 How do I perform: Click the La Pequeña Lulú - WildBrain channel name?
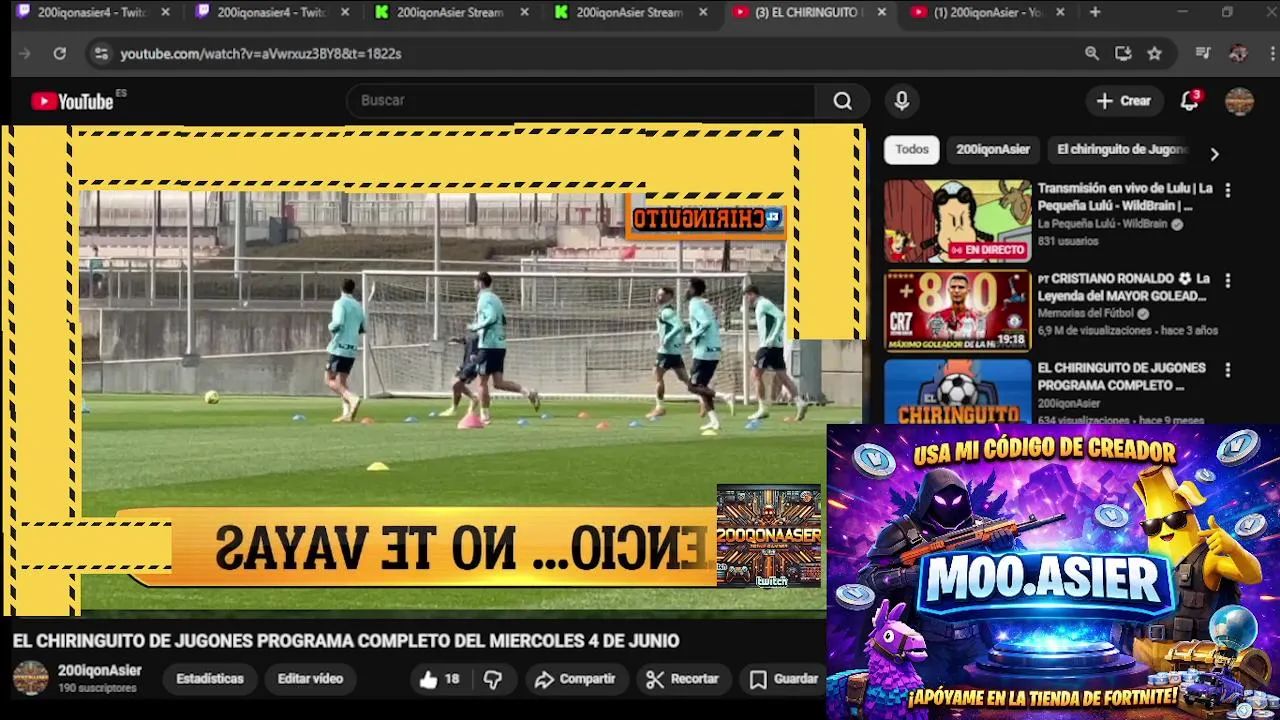click(1102, 224)
